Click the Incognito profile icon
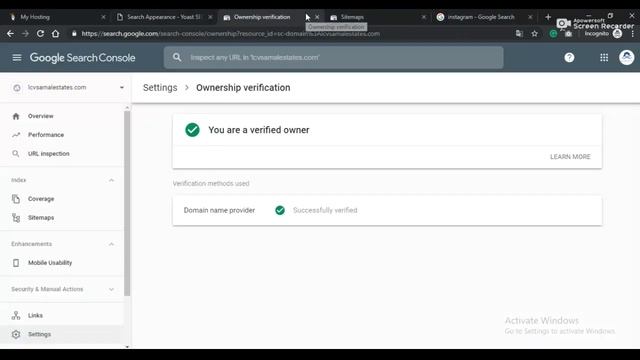Screen dimensions: 640x360 (617, 33)
